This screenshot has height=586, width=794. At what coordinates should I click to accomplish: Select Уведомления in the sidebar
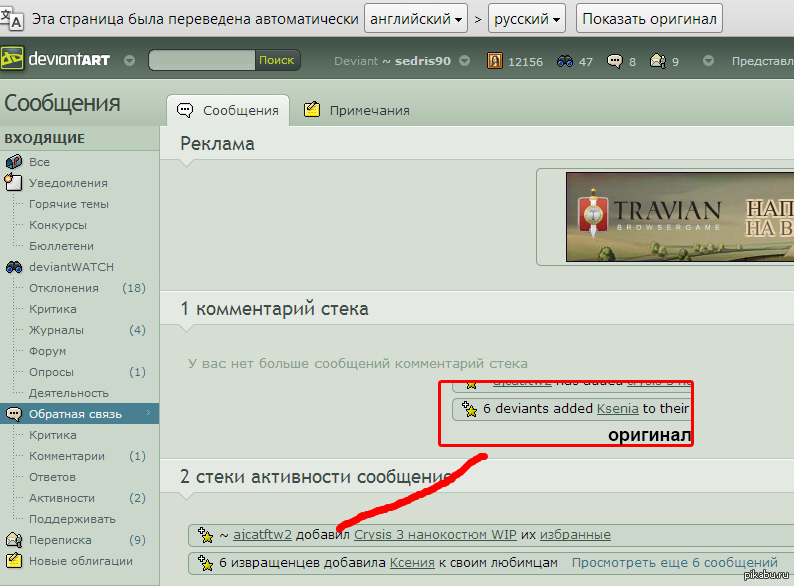point(68,183)
